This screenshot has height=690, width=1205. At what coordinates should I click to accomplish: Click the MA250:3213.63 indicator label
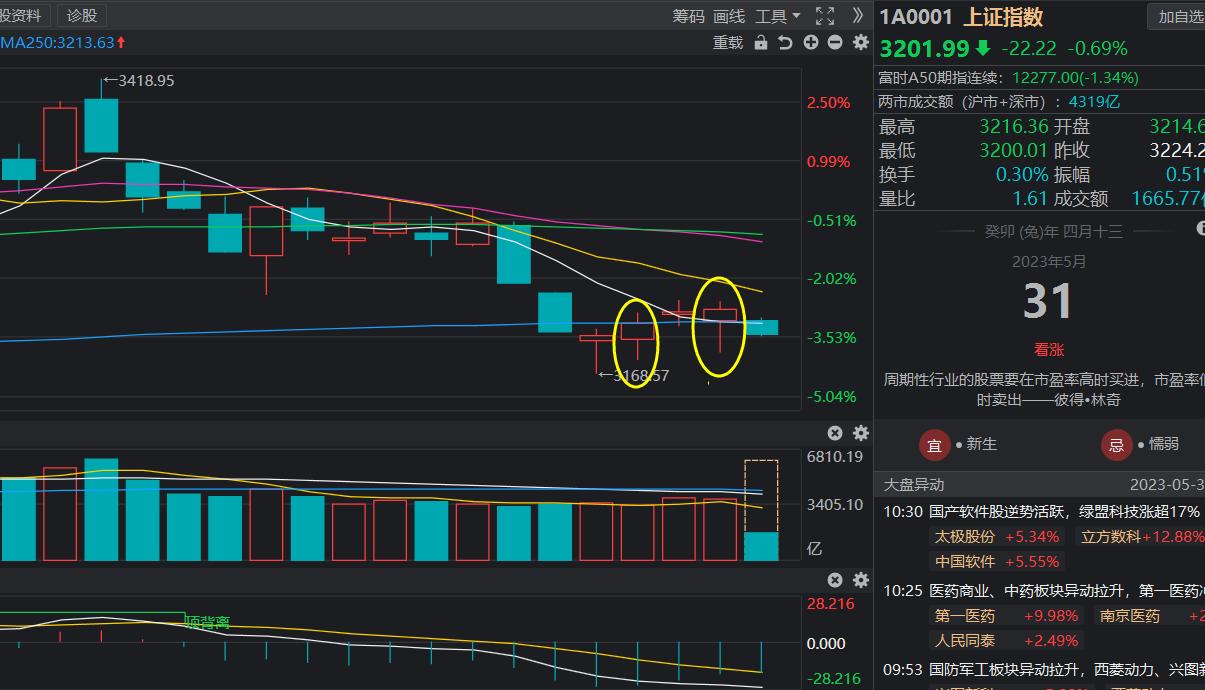click(x=63, y=42)
